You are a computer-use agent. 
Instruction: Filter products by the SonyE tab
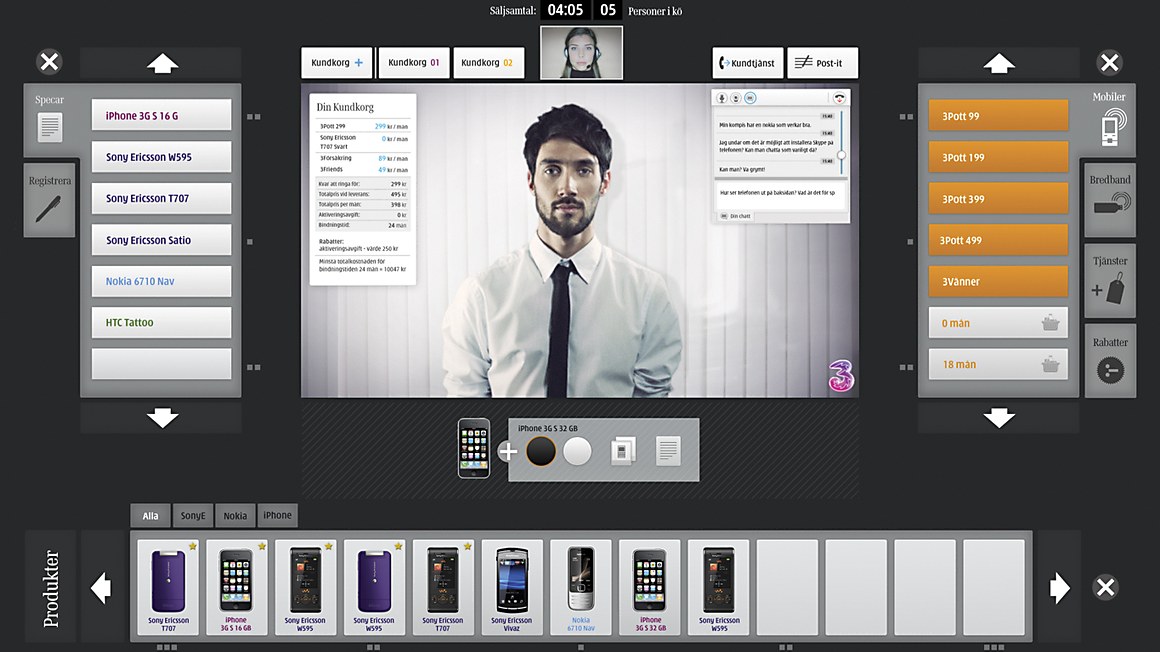pos(193,516)
